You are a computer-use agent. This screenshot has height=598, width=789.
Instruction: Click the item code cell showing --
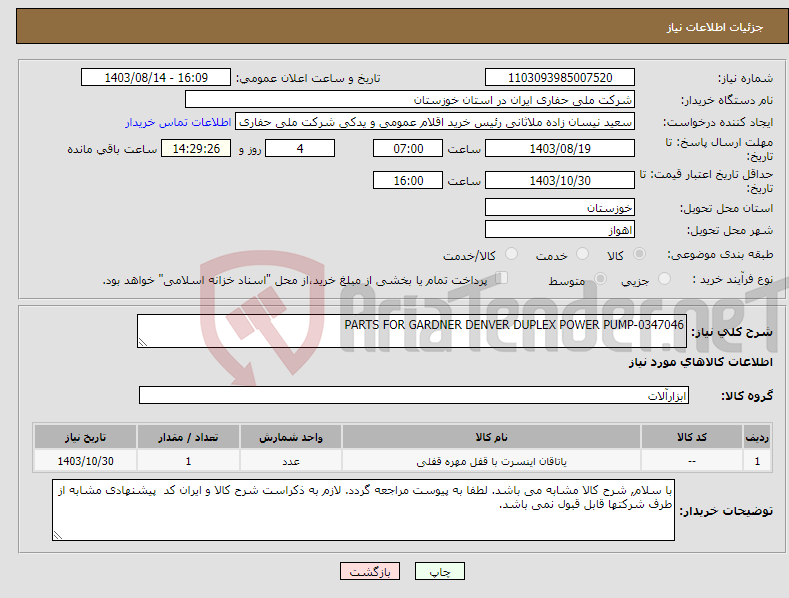pyautogui.click(x=692, y=461)
